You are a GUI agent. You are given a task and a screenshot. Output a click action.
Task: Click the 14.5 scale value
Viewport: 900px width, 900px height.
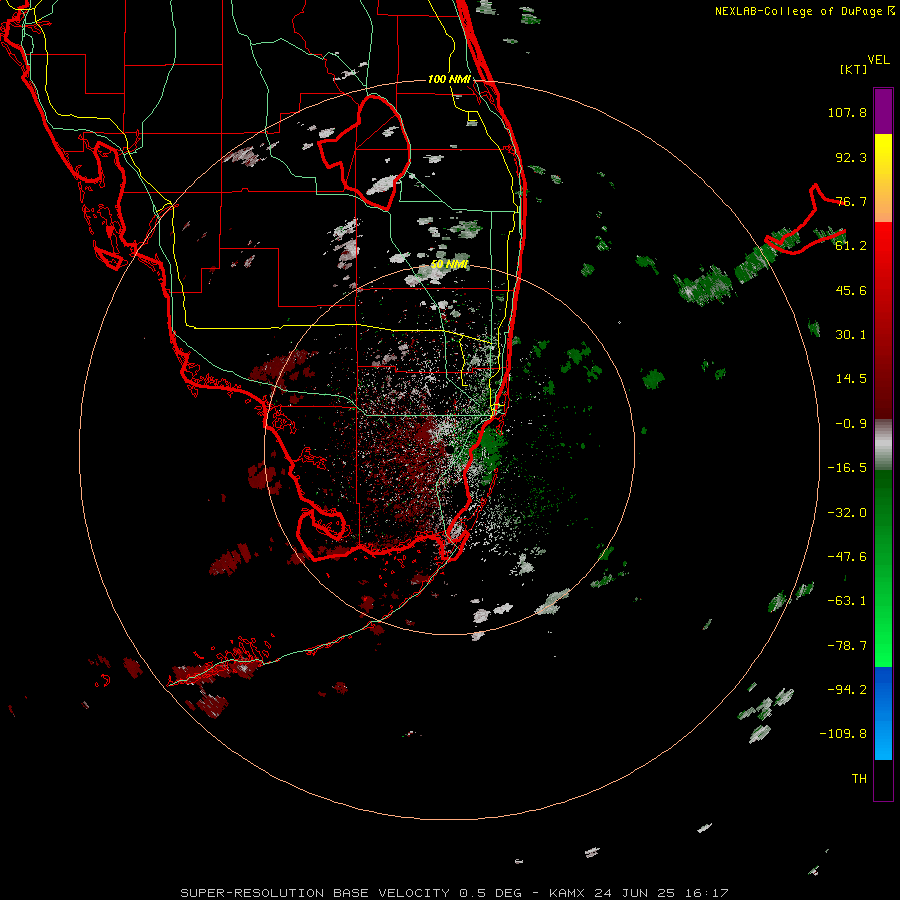[x=851, y=379]
